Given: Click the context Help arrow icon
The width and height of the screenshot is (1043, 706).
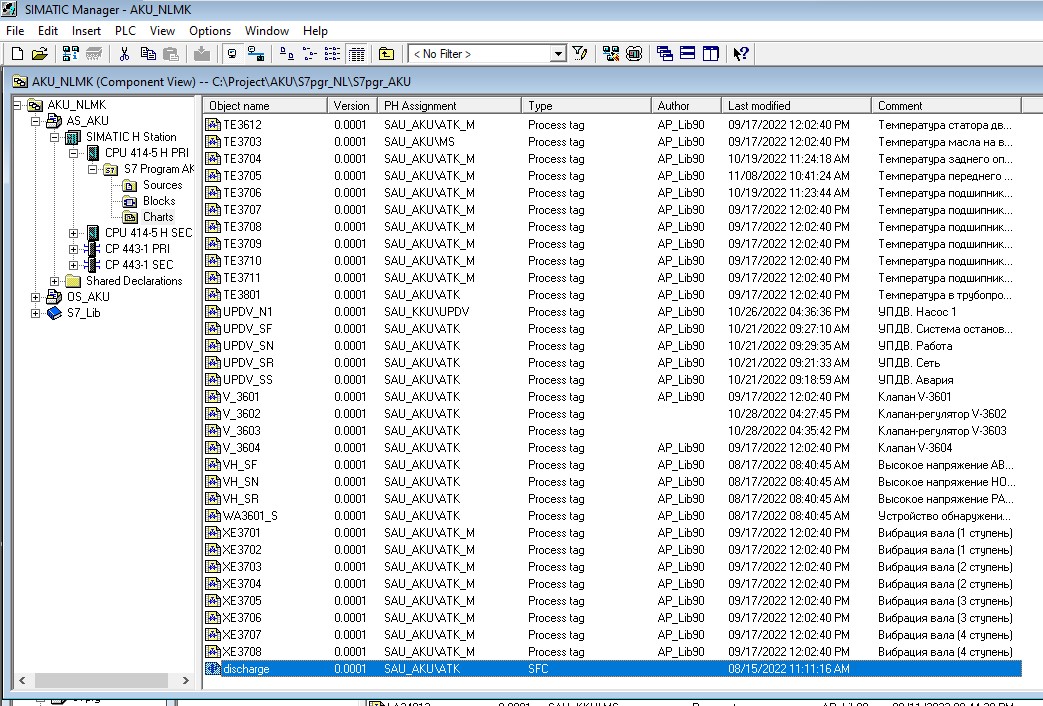Looking at the screenshot, I should click(x=741, y=54).
